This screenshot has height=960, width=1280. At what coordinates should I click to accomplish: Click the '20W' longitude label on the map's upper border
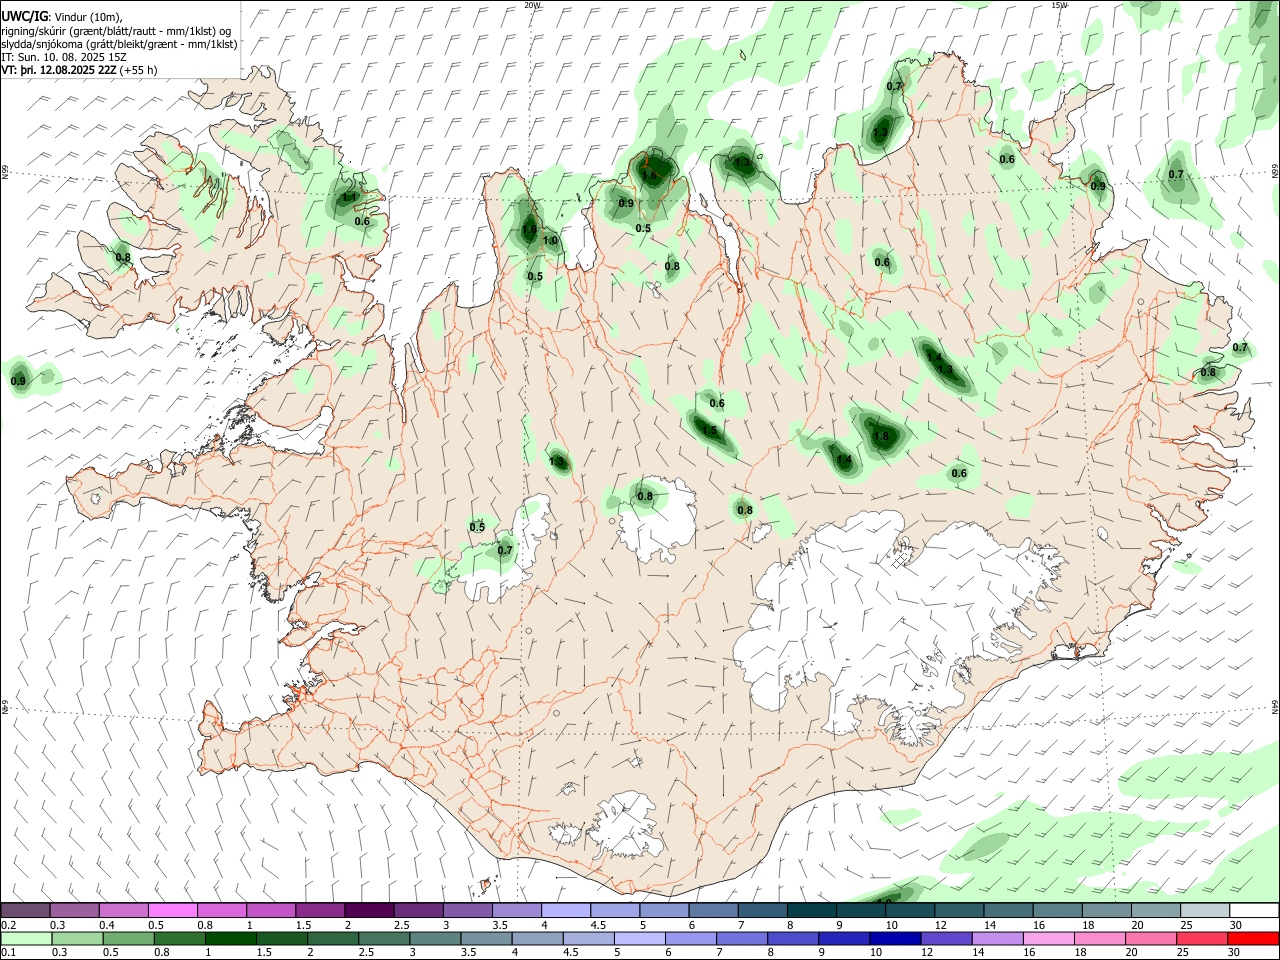pyautogui.click(x=533, y=5)
